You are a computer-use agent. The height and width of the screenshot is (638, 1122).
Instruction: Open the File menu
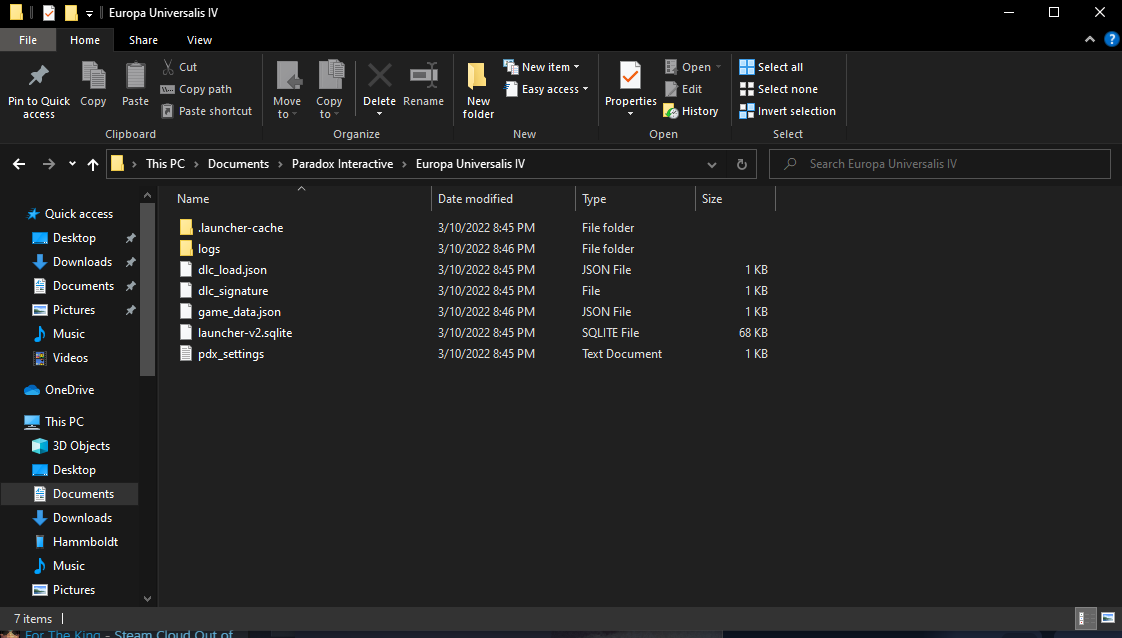[x=28, y=40]
